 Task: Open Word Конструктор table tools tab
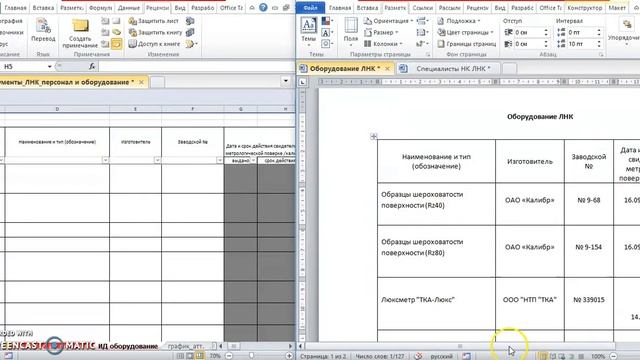coord(584,8)
